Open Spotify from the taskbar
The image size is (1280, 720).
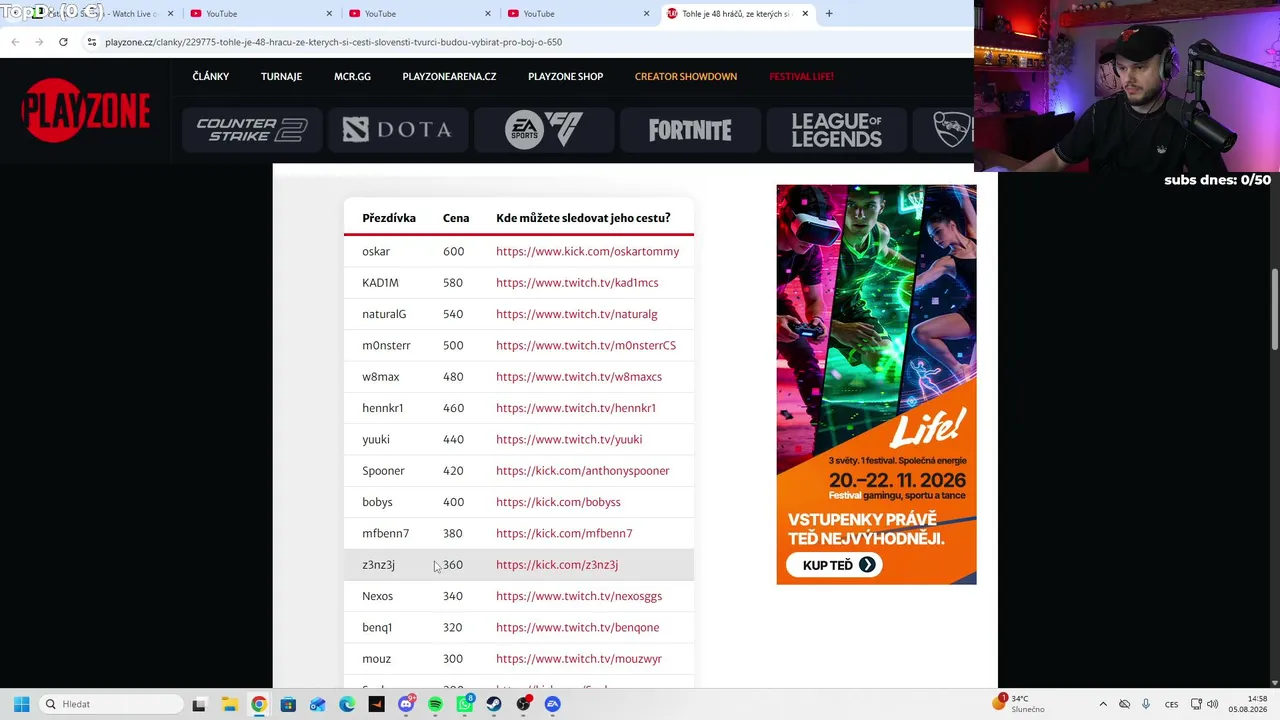[x=435, y=704]
